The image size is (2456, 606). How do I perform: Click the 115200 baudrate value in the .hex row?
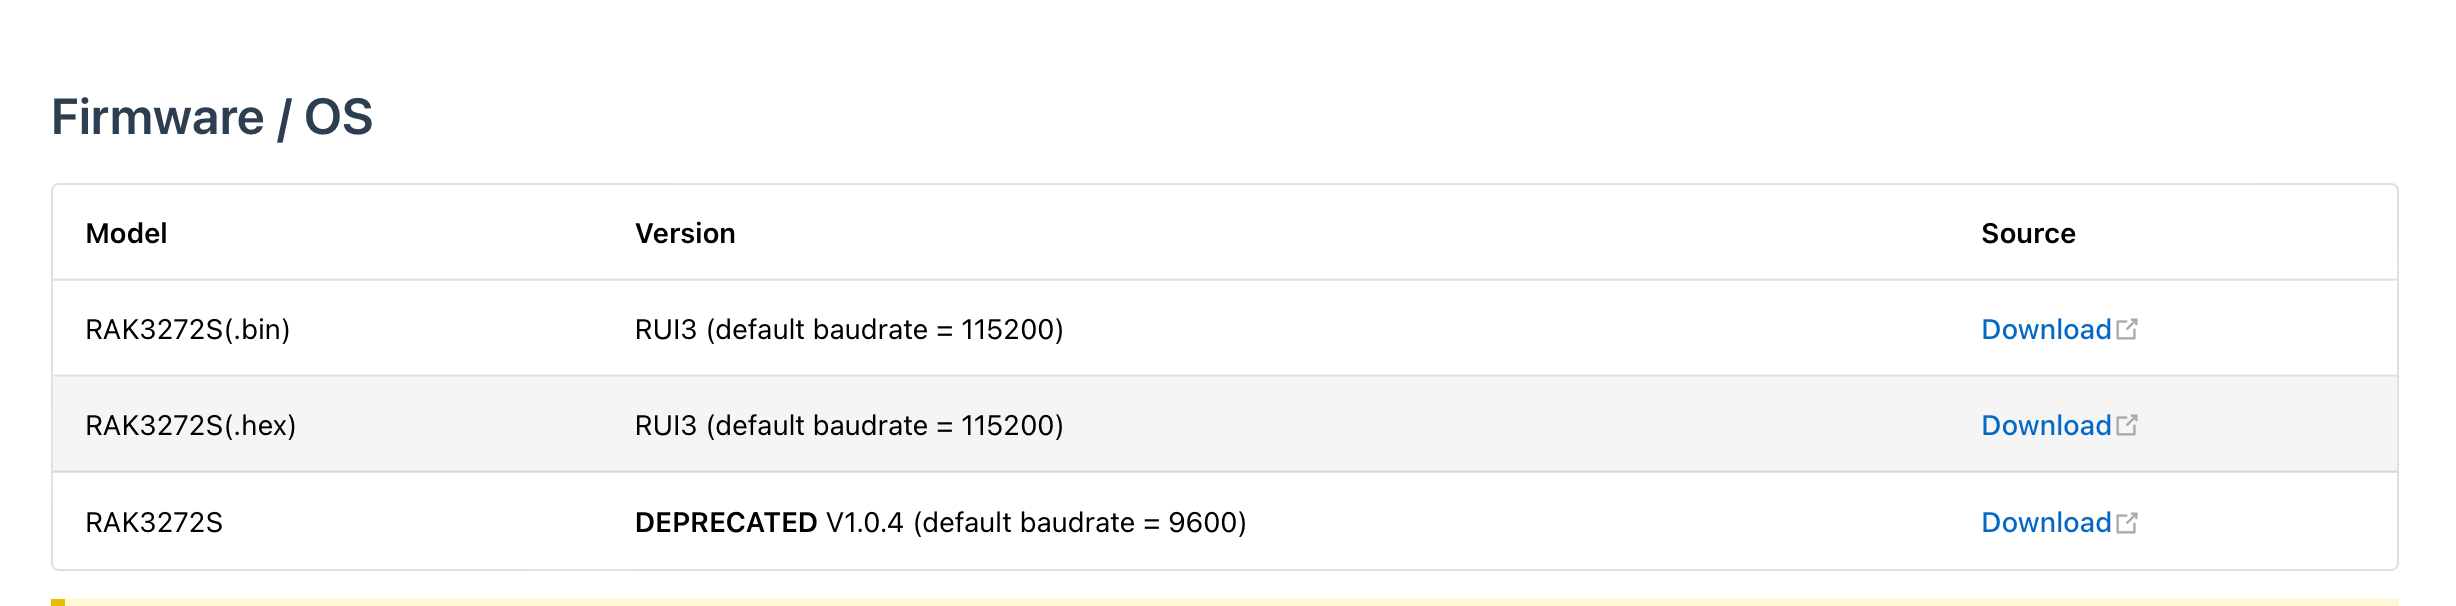coord(1007,425)
